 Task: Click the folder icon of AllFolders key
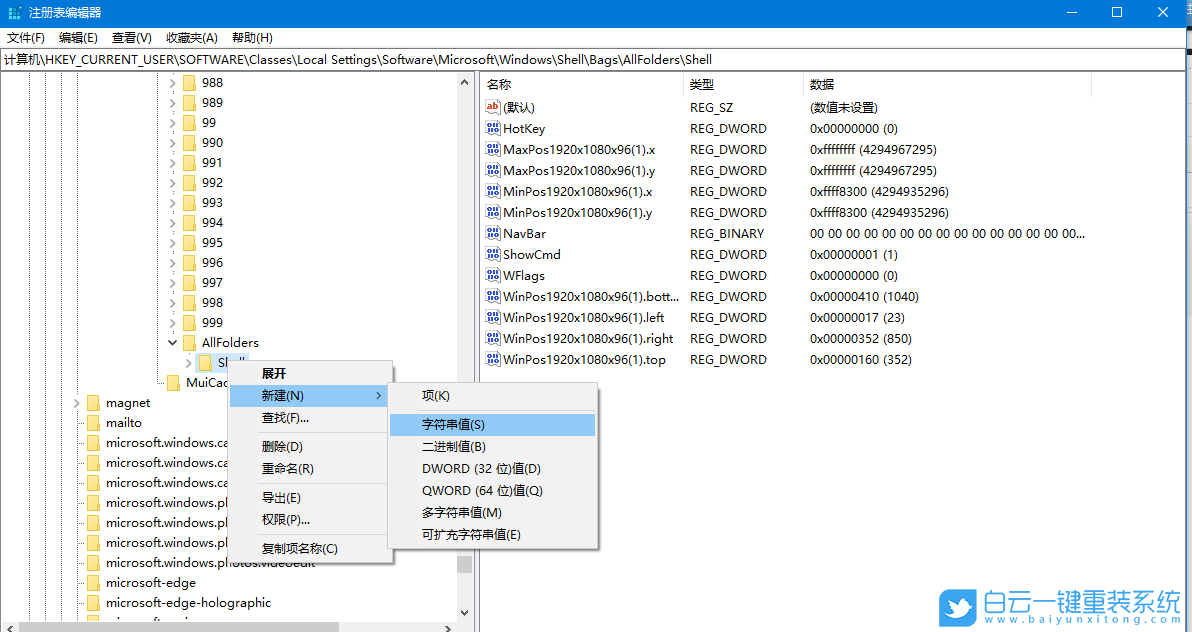[x=190, y=342]
